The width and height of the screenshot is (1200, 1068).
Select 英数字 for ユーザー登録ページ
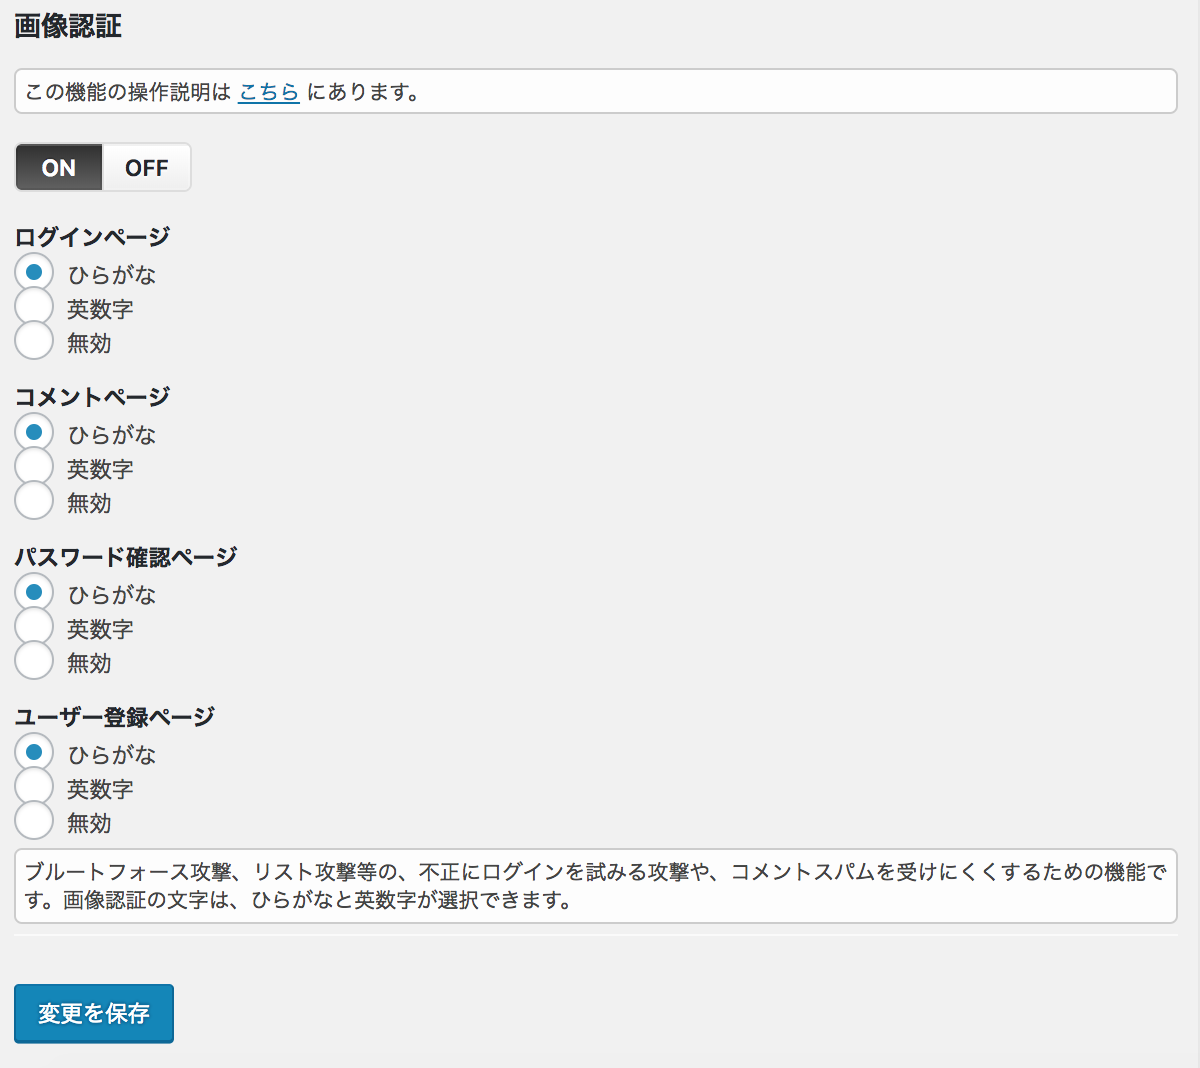pos(34,787)
